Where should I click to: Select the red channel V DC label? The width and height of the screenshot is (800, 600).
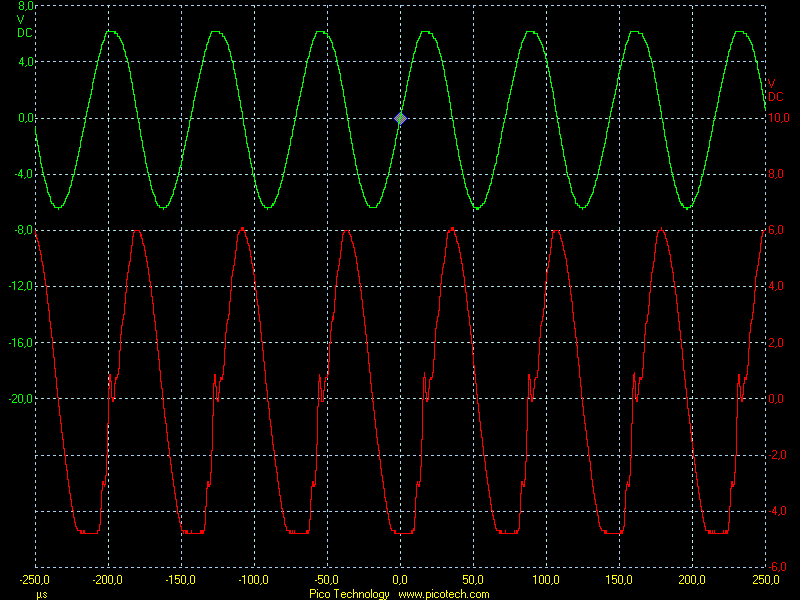click(776, 90)
